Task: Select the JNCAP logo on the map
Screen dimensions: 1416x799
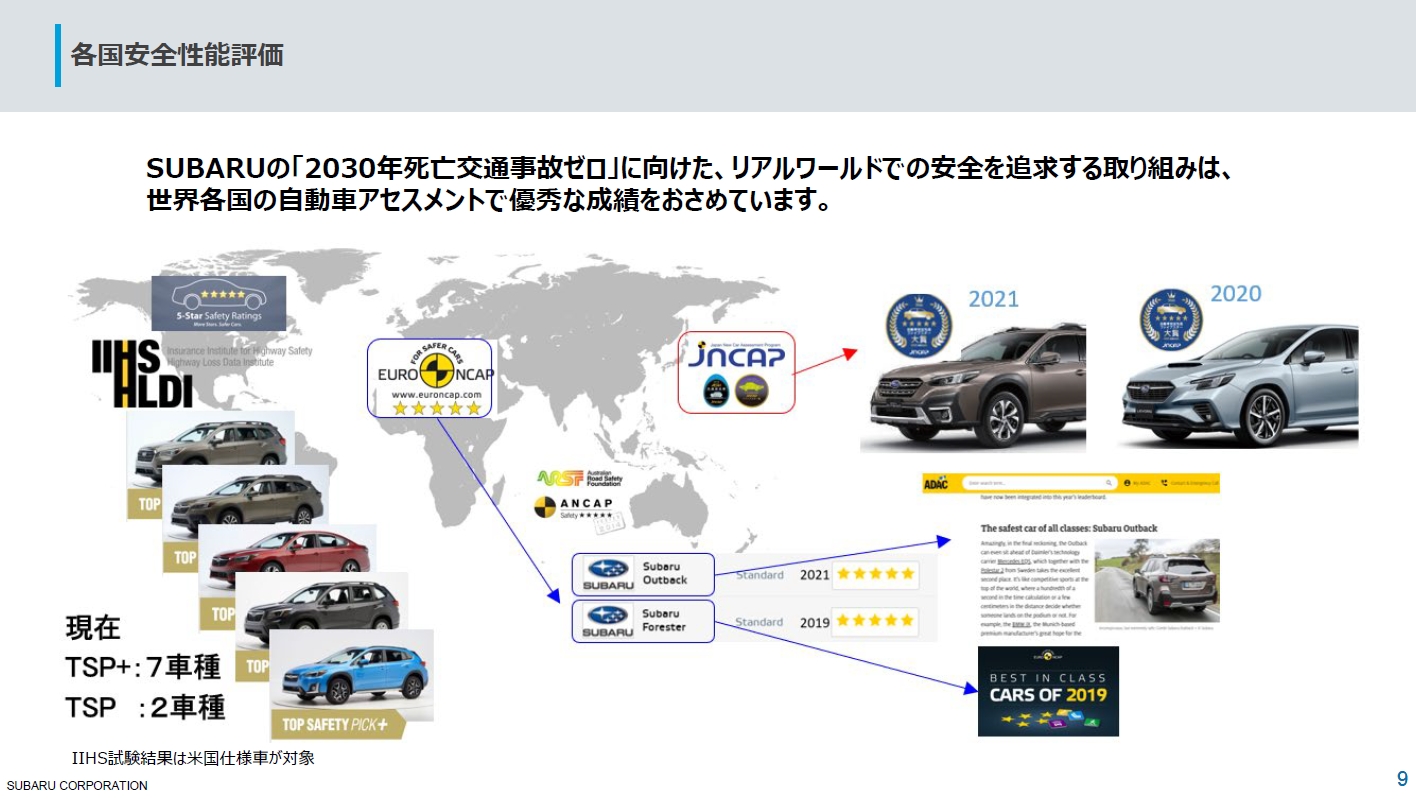Action: pos(737,372)
